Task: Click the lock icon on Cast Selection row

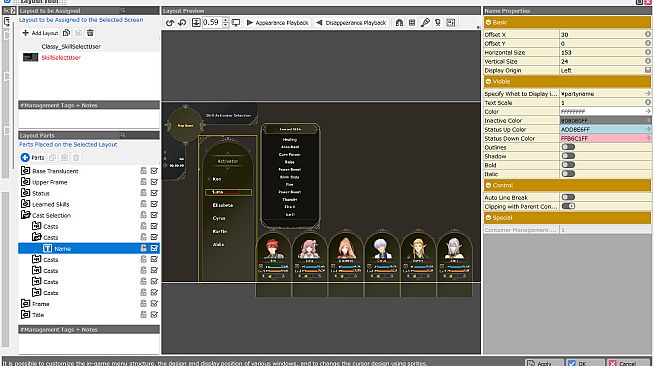Action: [x=143, y=215]
